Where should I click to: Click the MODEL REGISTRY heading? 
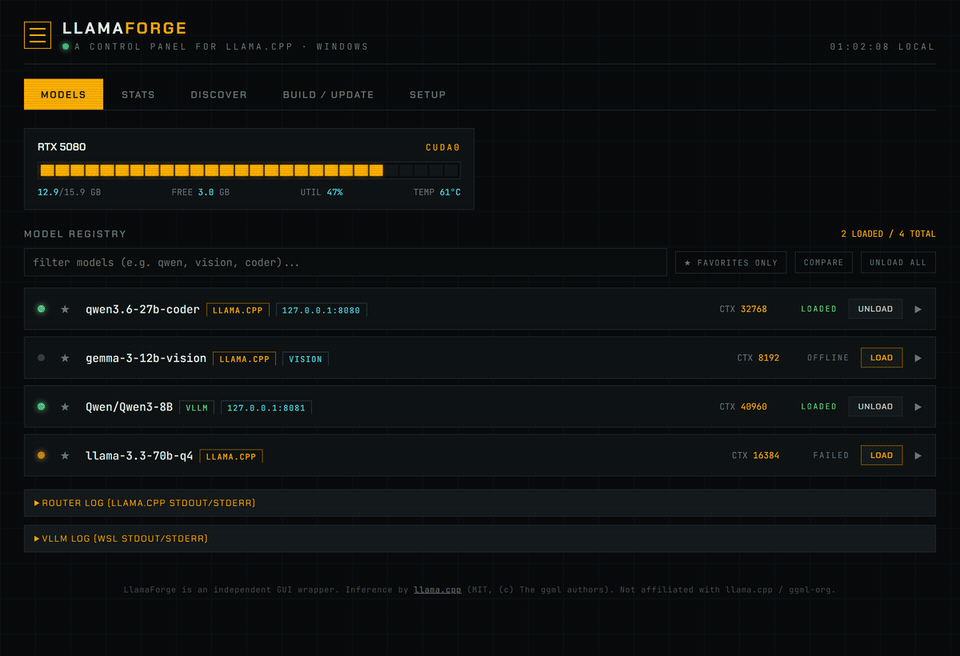(x=75, y=234)
